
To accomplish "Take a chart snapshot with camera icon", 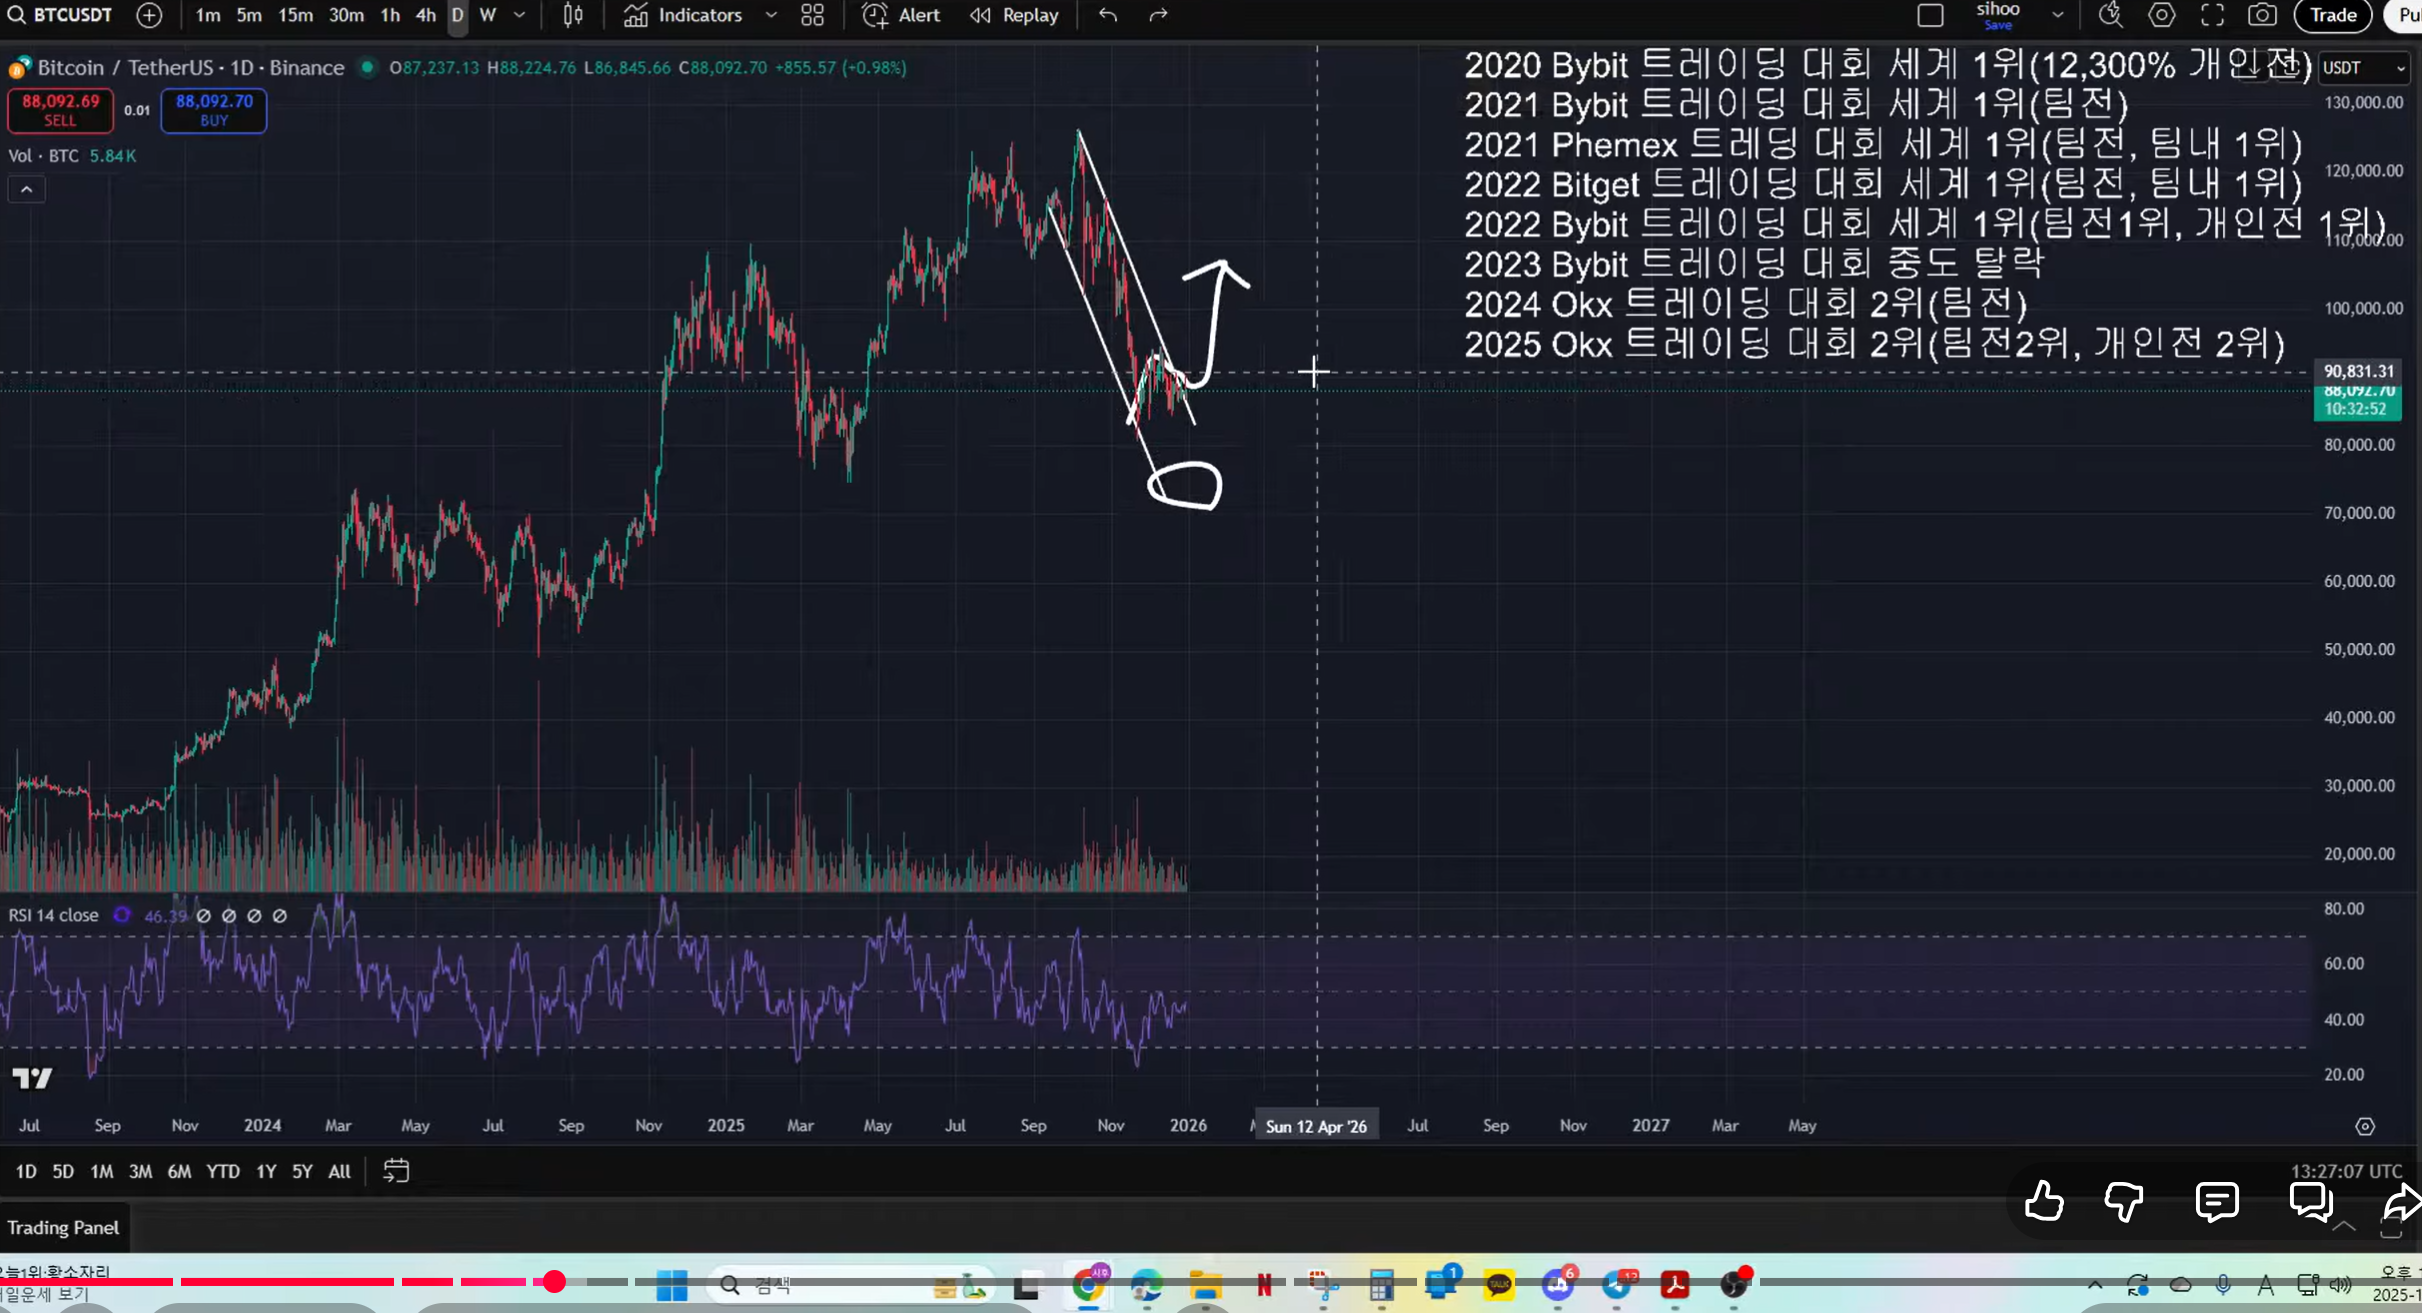I will point(2262,15).
